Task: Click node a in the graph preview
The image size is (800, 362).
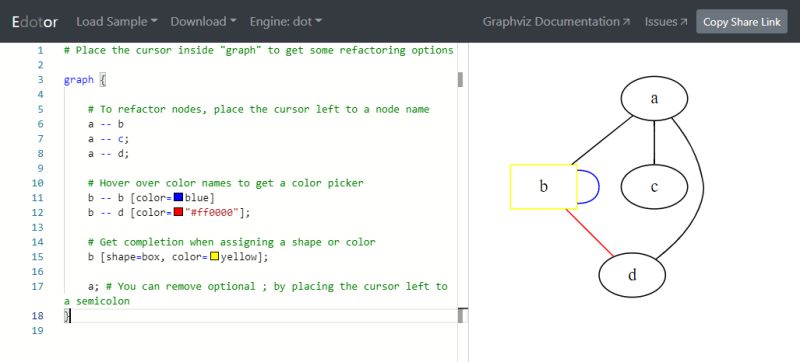Action: point(654,98)
